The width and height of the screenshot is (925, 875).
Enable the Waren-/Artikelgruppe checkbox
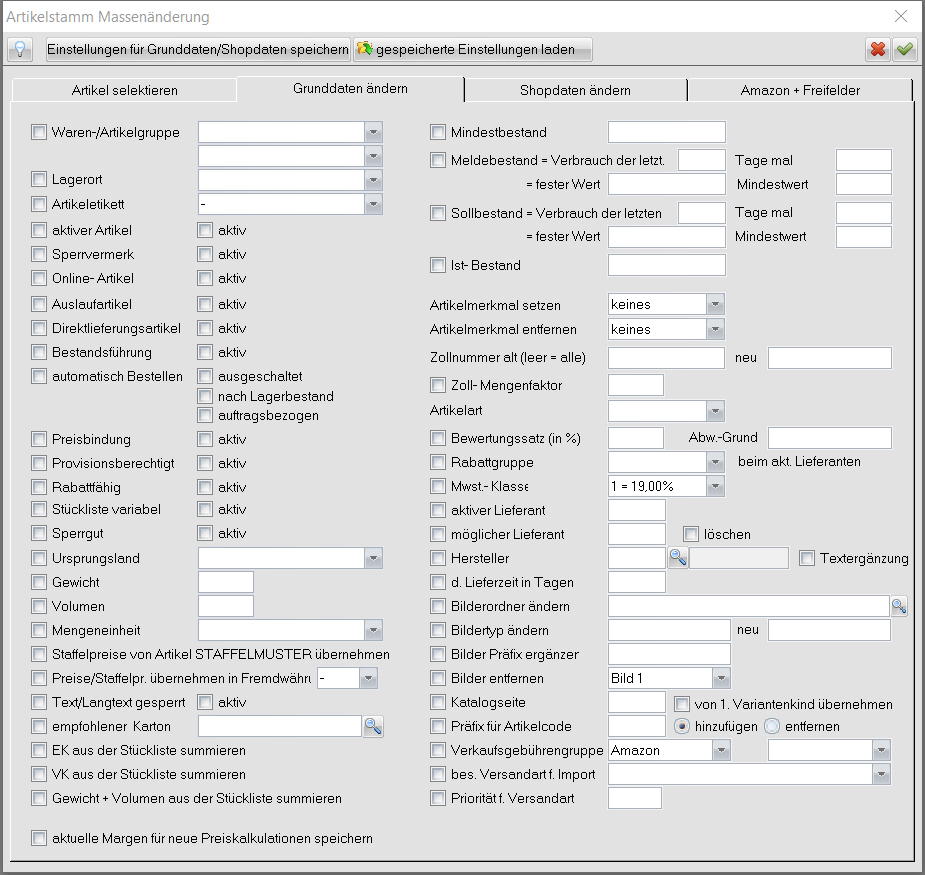[39, 132]
